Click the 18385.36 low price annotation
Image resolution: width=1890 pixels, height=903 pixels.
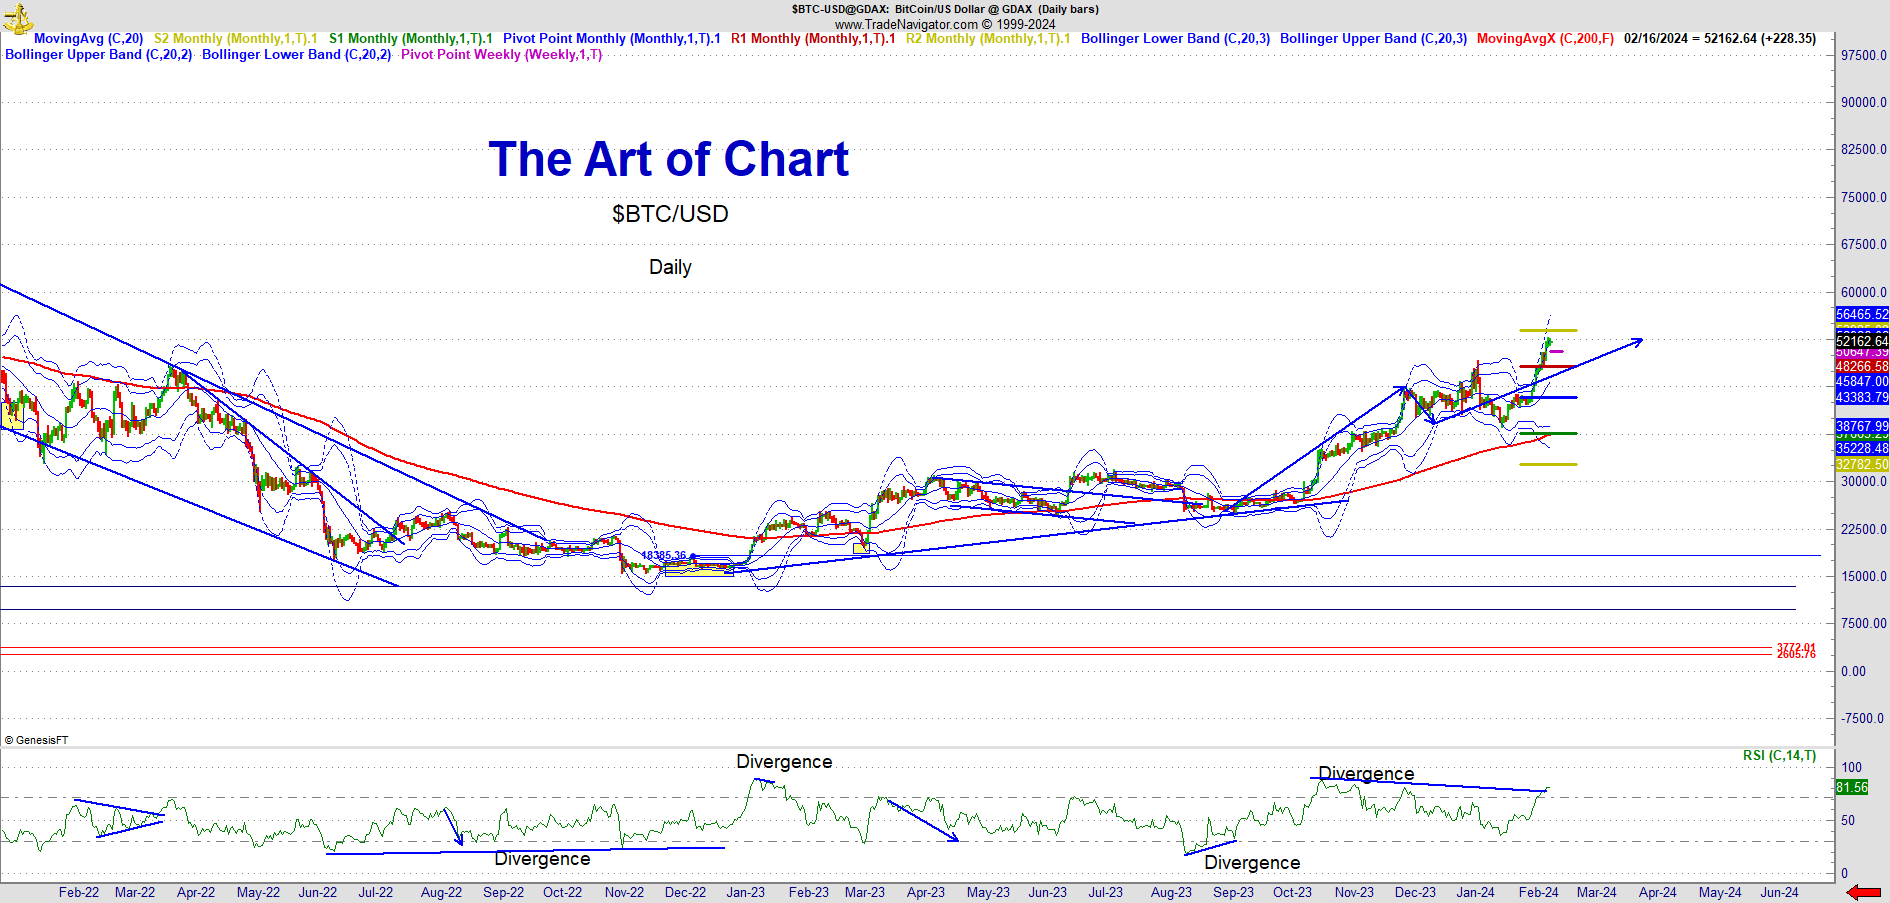[664, 555]
